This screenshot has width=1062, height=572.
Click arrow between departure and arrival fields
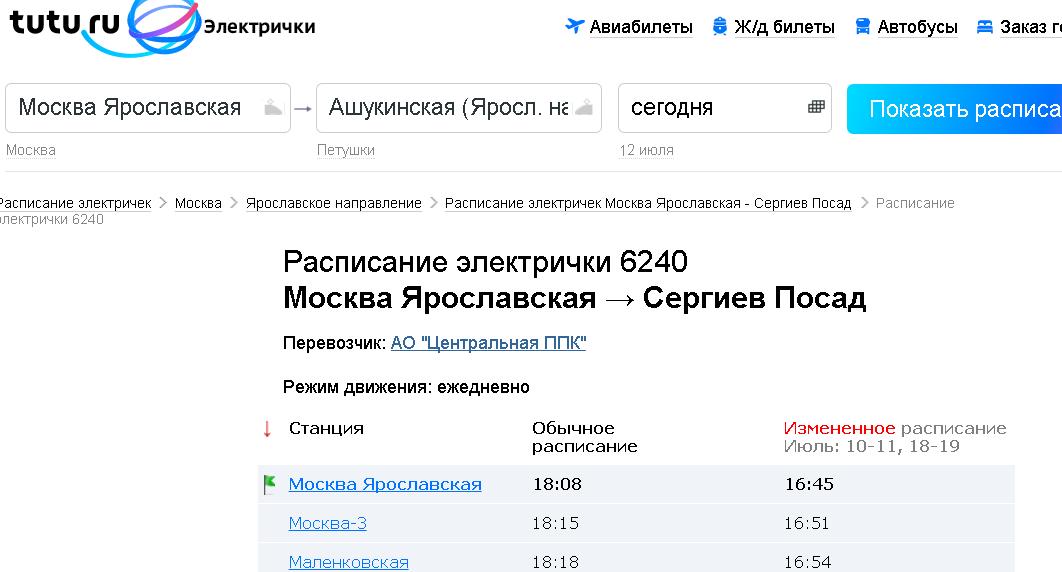[x=303, y=108]
